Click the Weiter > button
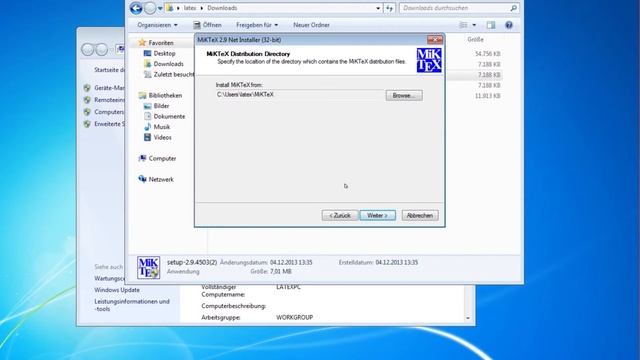Image resolution: width=640 pixels, height=360 pixels. click(378, 215)
